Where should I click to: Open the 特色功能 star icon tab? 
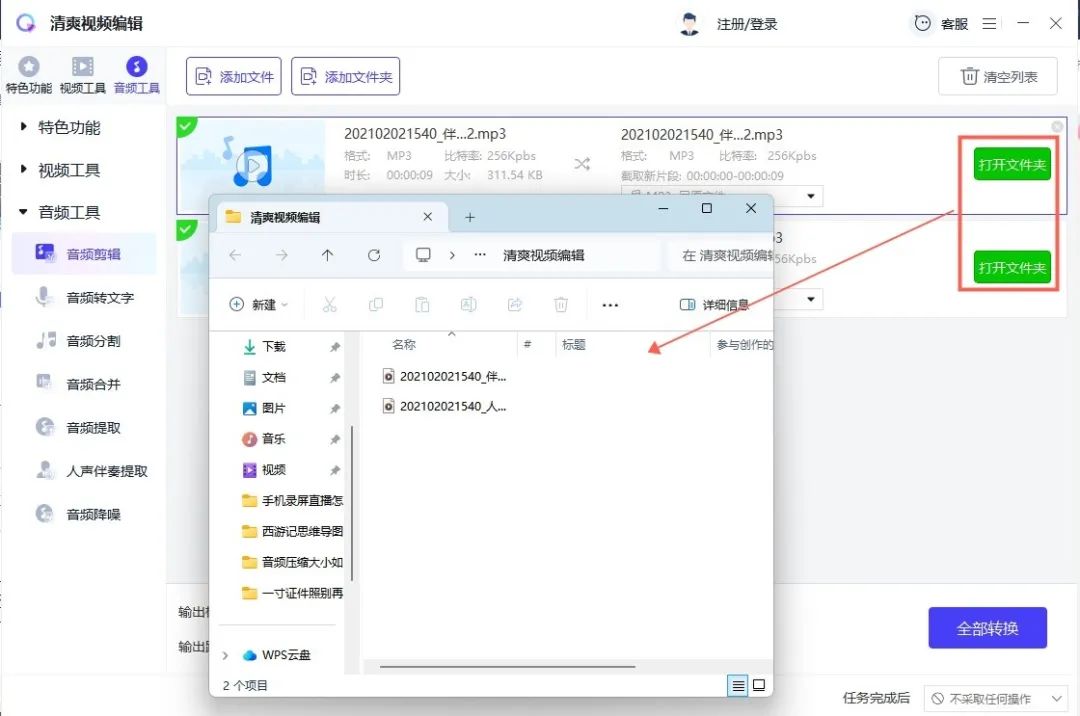(28, 75)
